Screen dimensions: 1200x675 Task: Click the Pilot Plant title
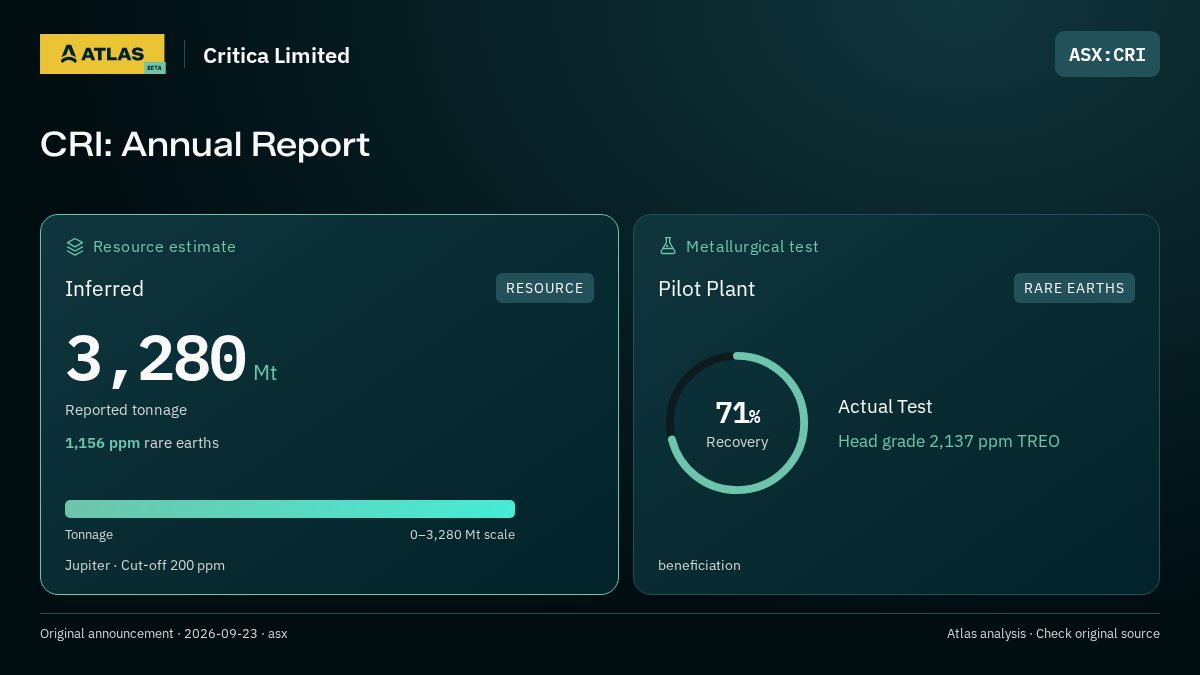pyautogui.click(x=706, y=289)
